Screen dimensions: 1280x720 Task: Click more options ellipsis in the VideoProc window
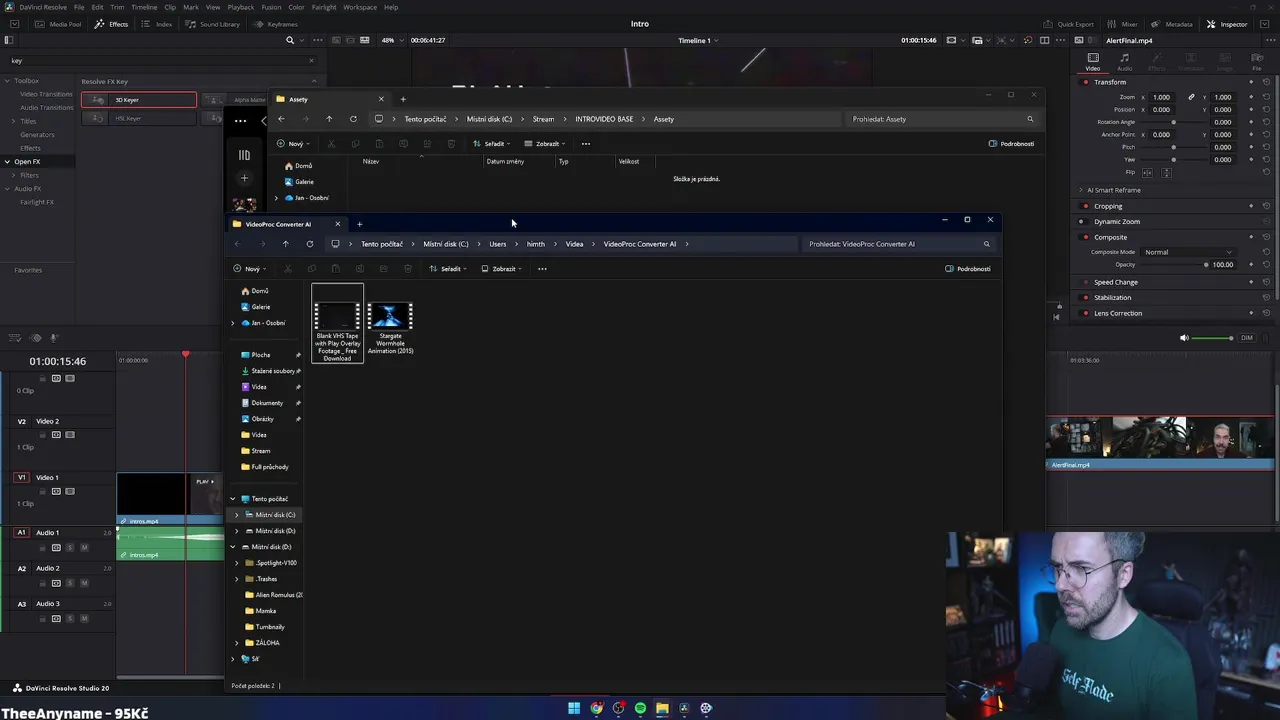point(542,269)
